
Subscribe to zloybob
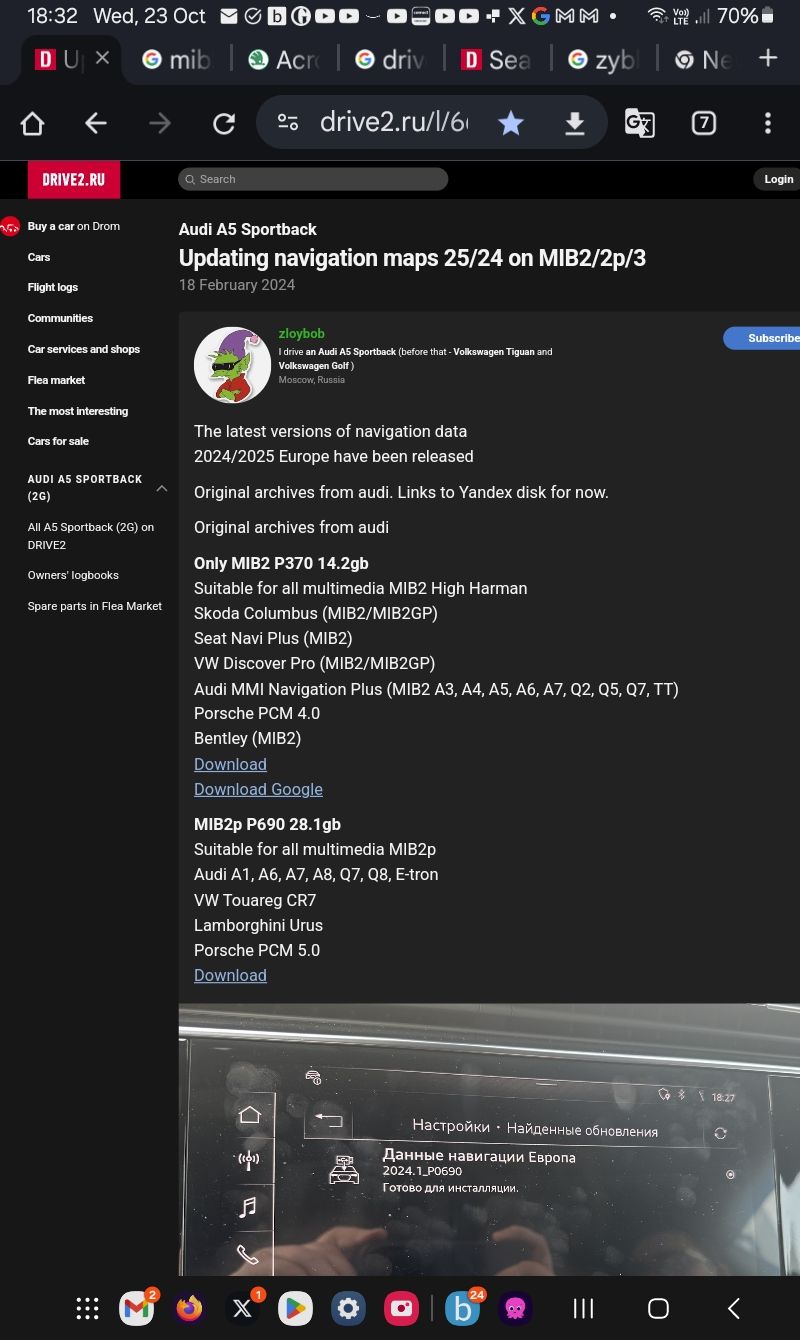(x=762, y=338)
